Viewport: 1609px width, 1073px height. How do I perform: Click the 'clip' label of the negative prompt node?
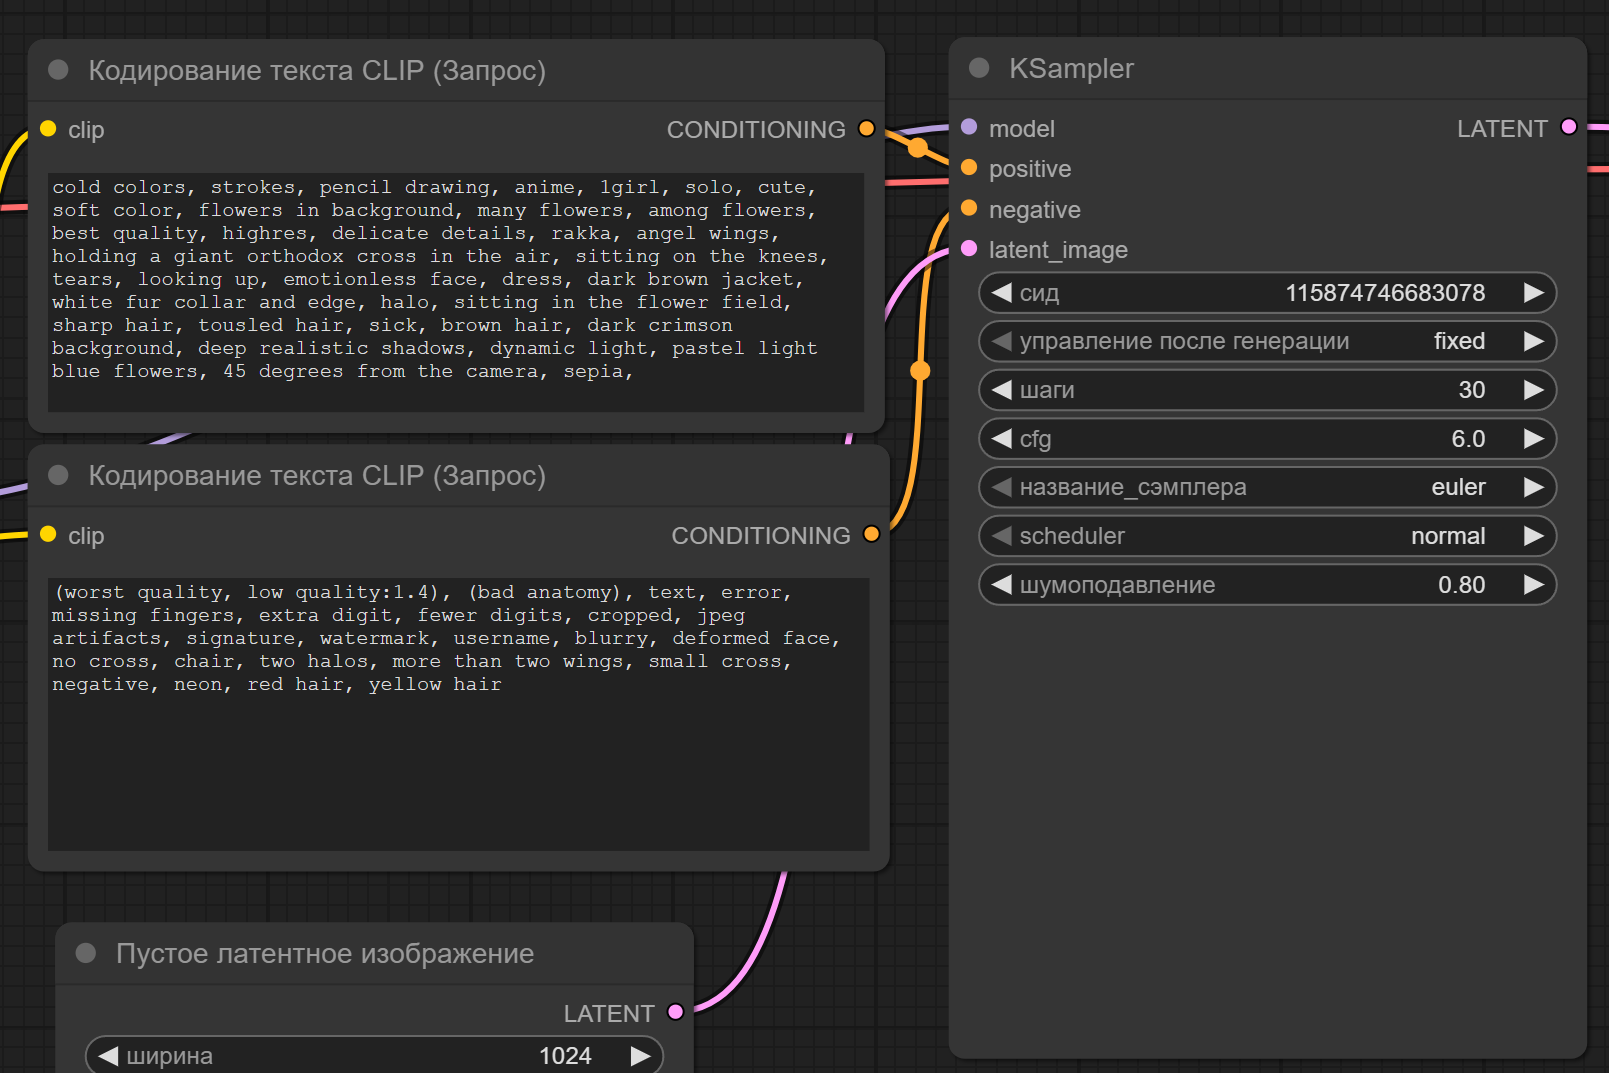(86, 536)
